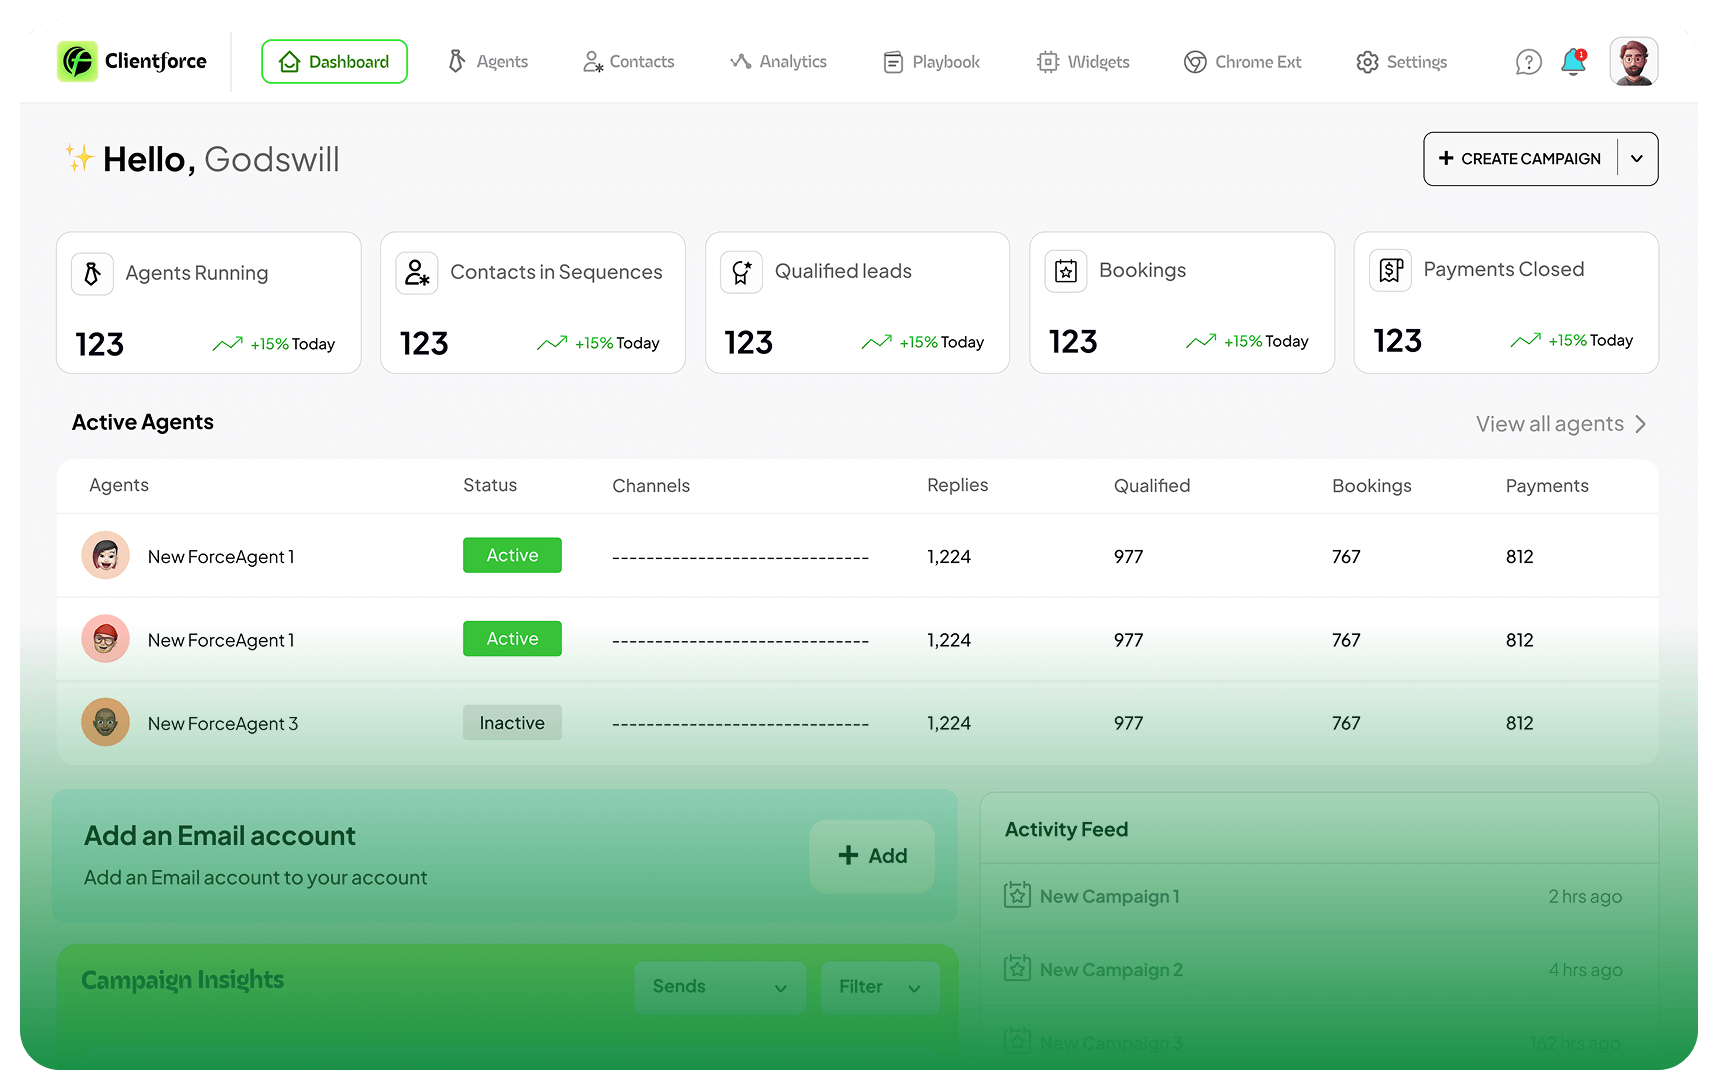This screenshot has width=1718, height=1090.
Task: Click the Agents Running card icon
Action: tap(92, 273)
